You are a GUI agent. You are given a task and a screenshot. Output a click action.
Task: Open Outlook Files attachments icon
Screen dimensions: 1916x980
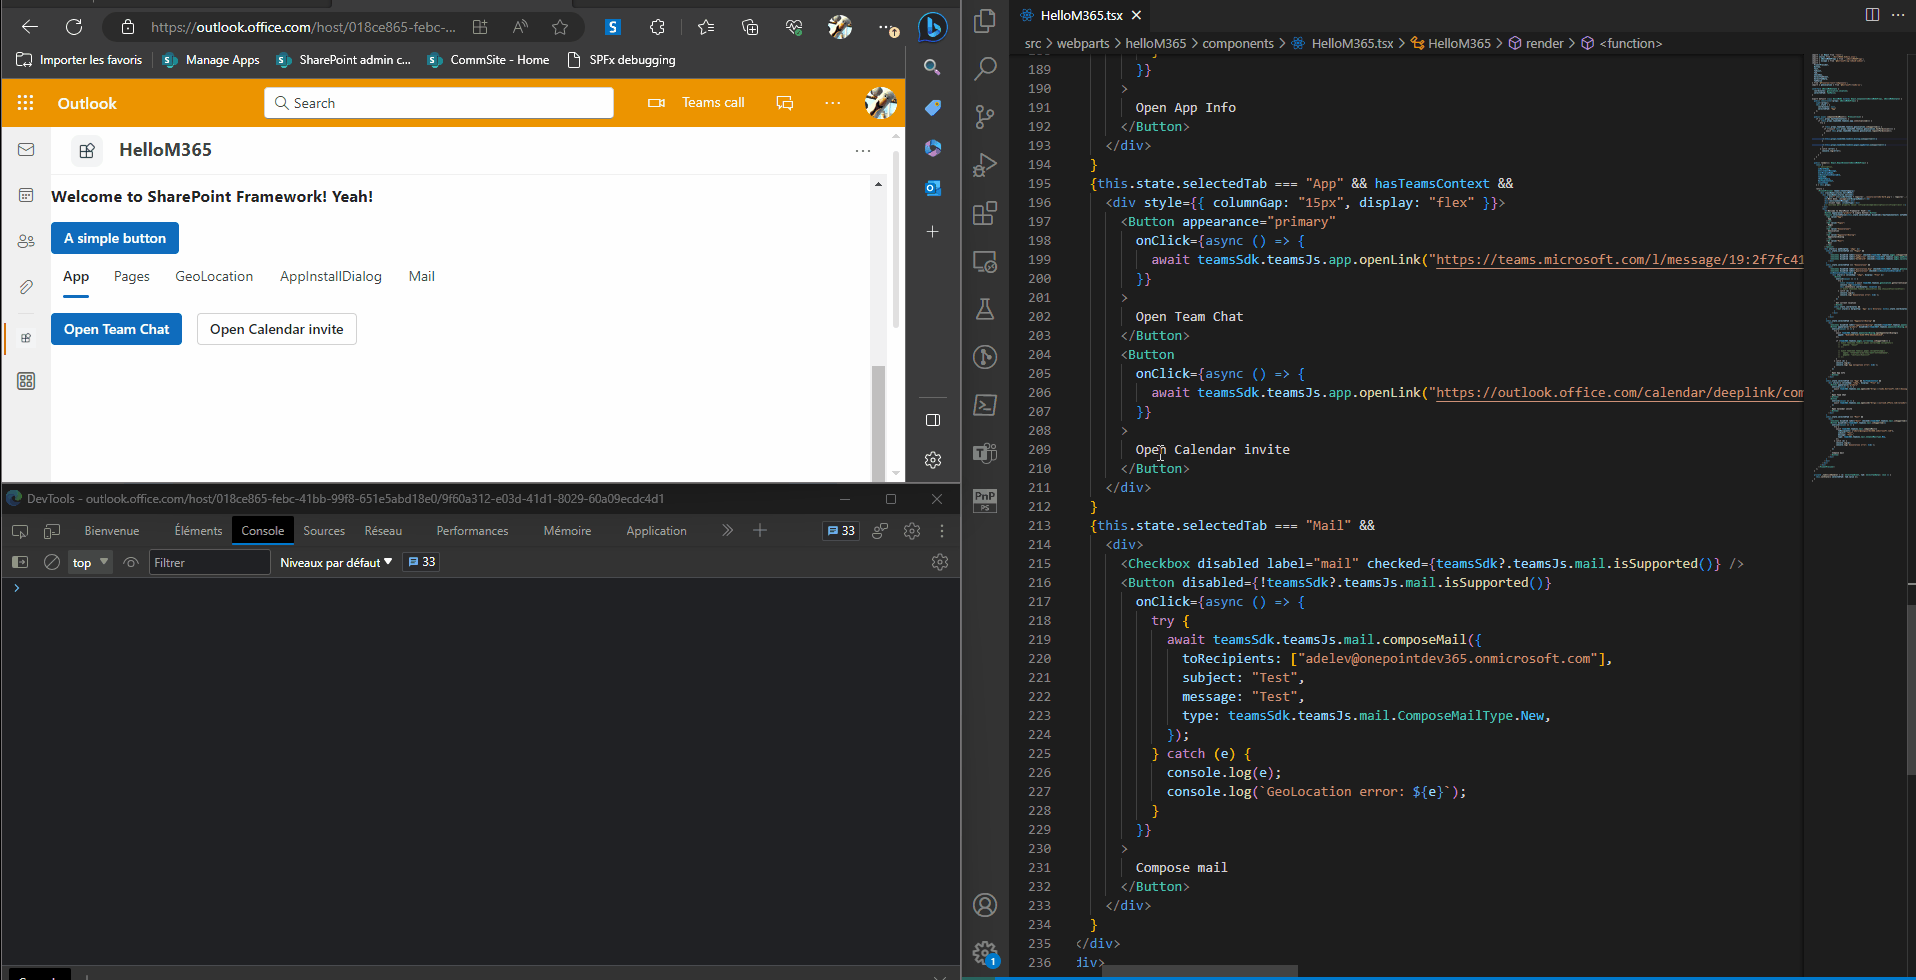26,287
